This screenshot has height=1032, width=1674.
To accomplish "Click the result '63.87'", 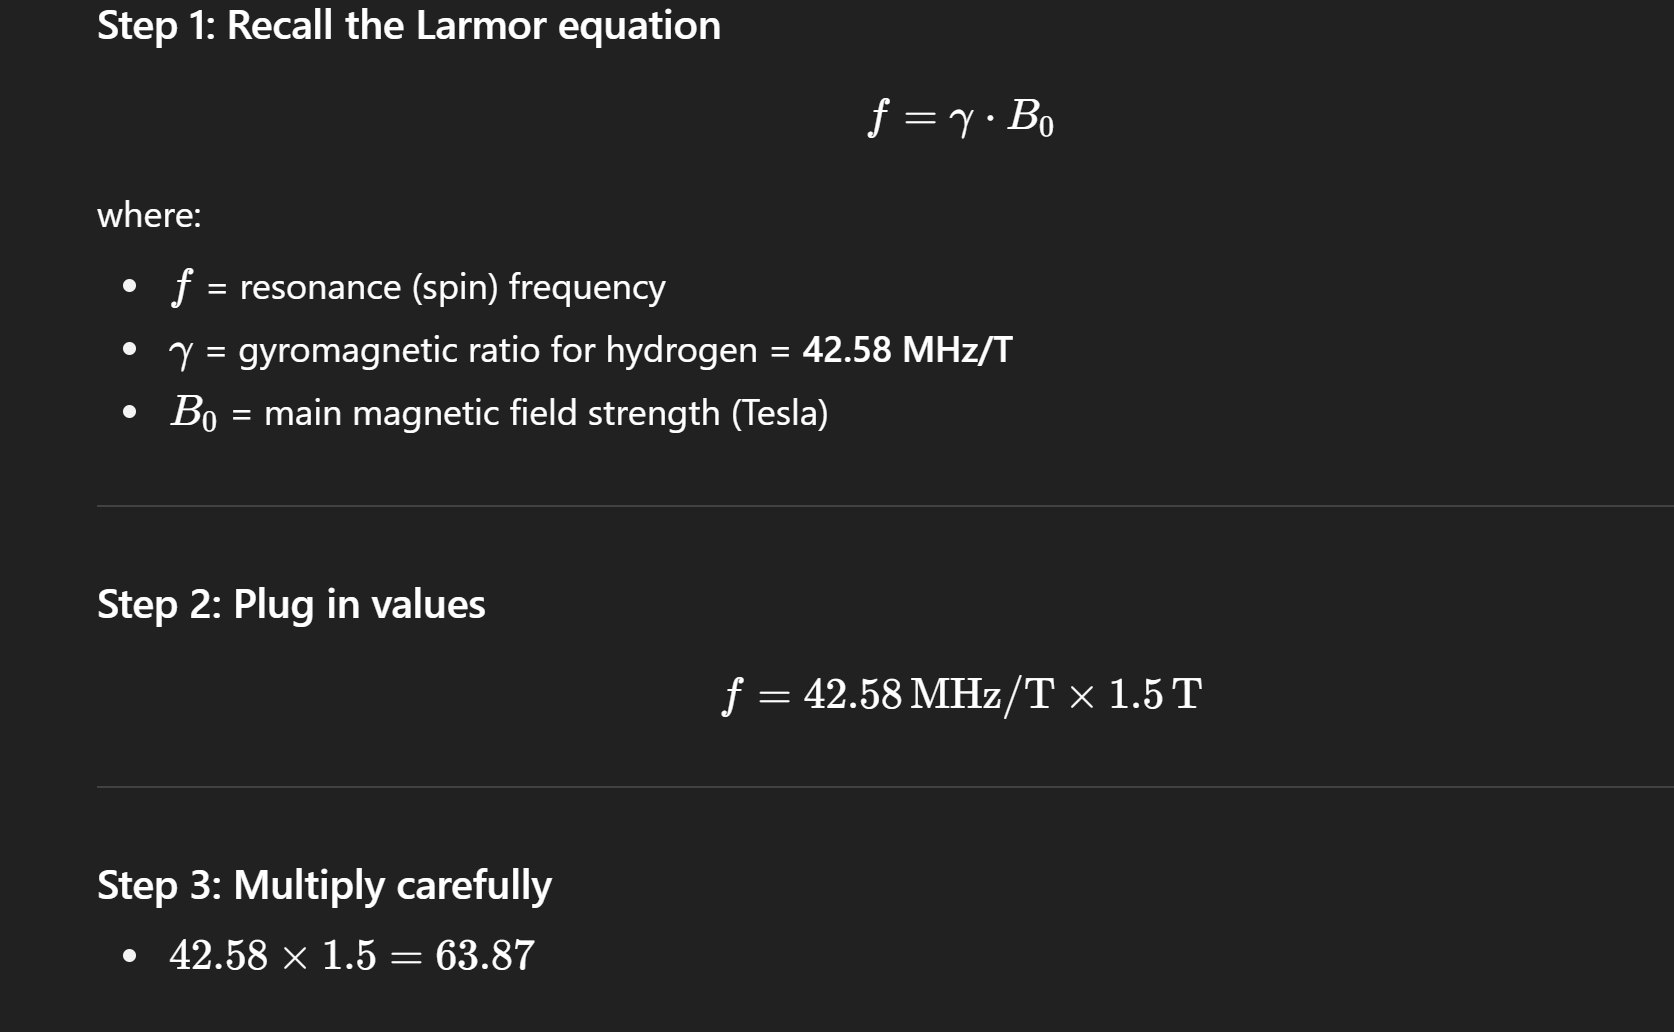I will 485,955.
